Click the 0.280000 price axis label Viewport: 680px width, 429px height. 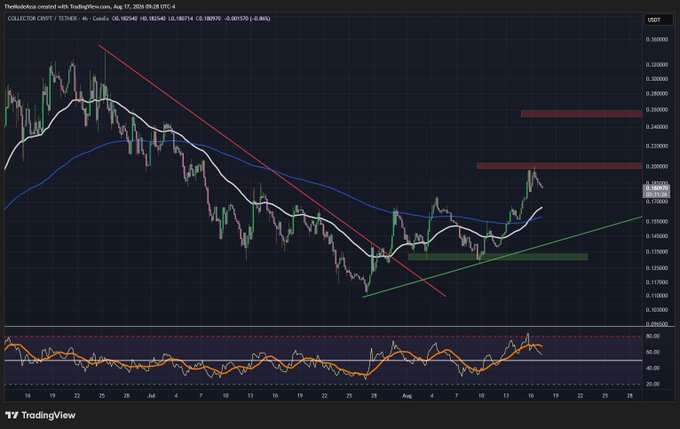point(657,94)
